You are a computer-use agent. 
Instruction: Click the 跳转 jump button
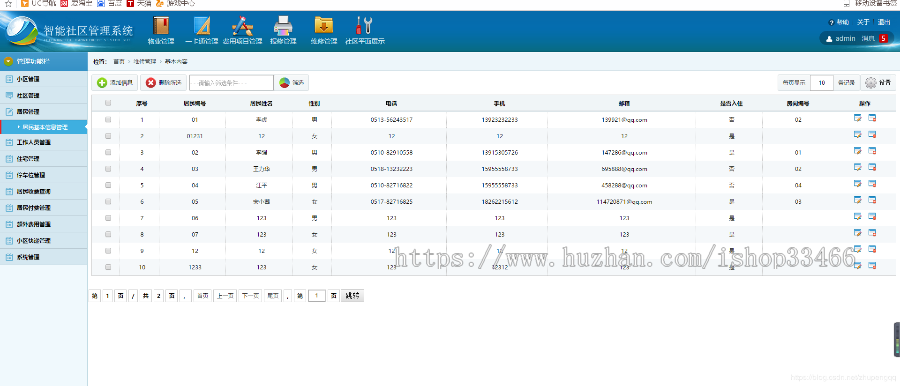click(352, 296)
